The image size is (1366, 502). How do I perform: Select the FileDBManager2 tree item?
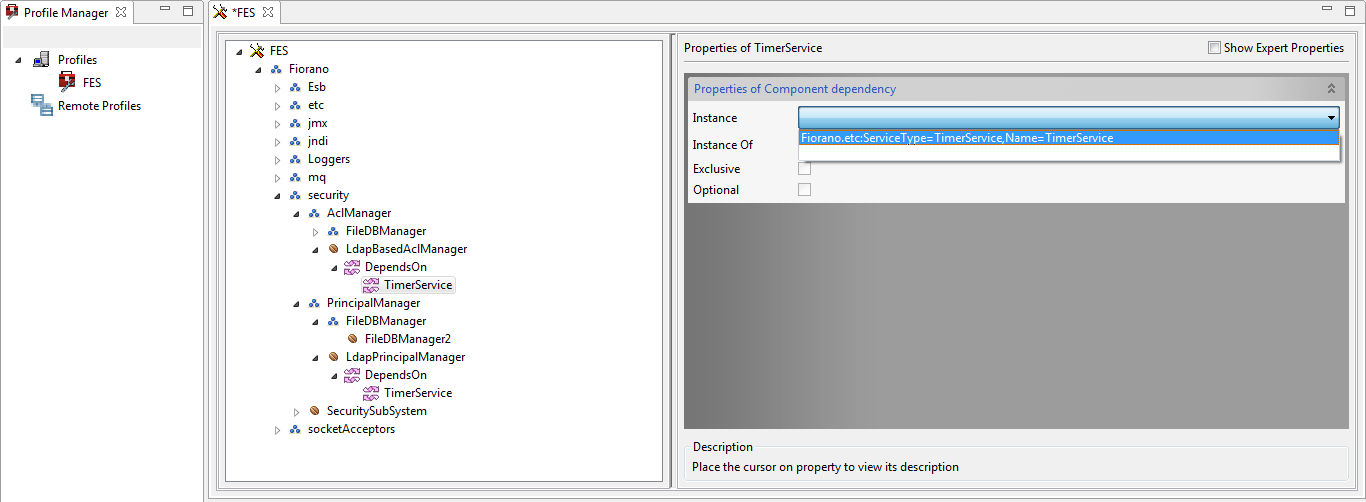(x=407, y=339)
